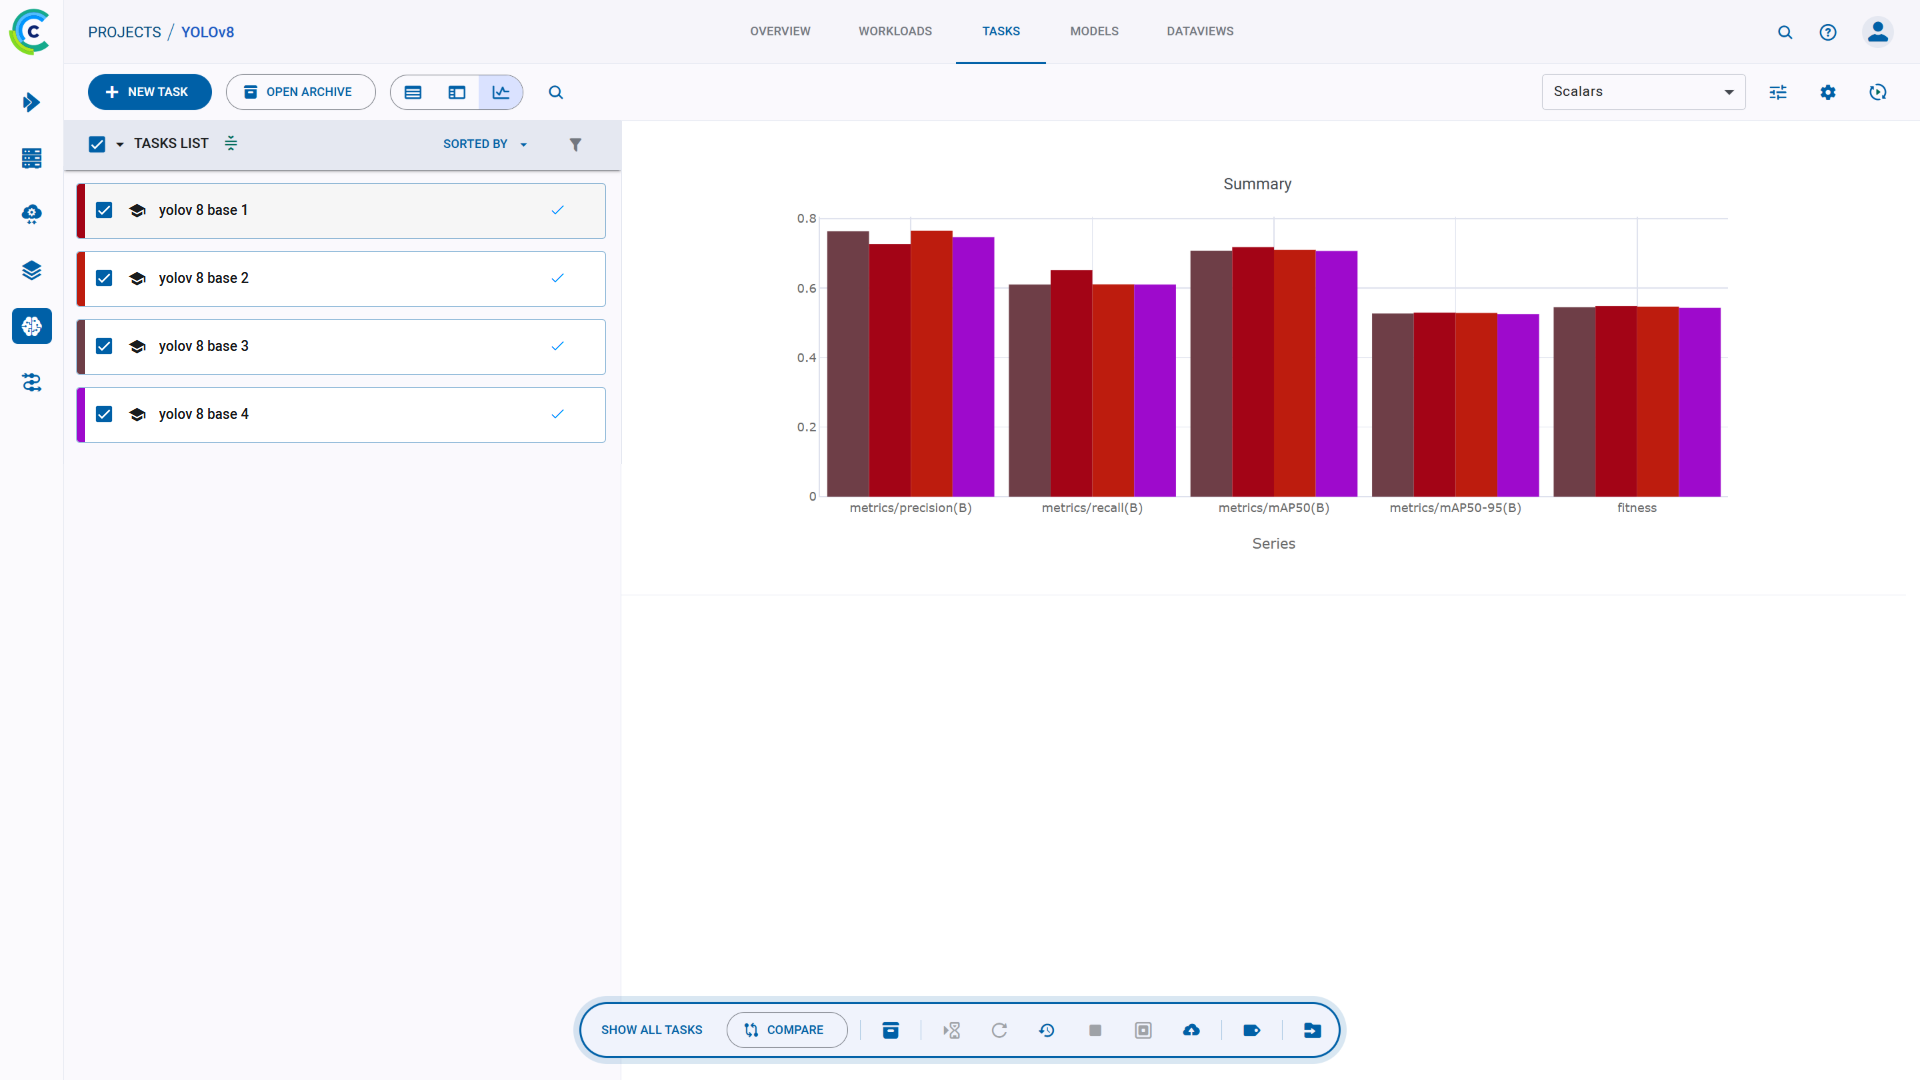The height and width of the screenshot is (1080, 1920).
Task: Click the OPEN ARCHIVE button
Action: 301,92
